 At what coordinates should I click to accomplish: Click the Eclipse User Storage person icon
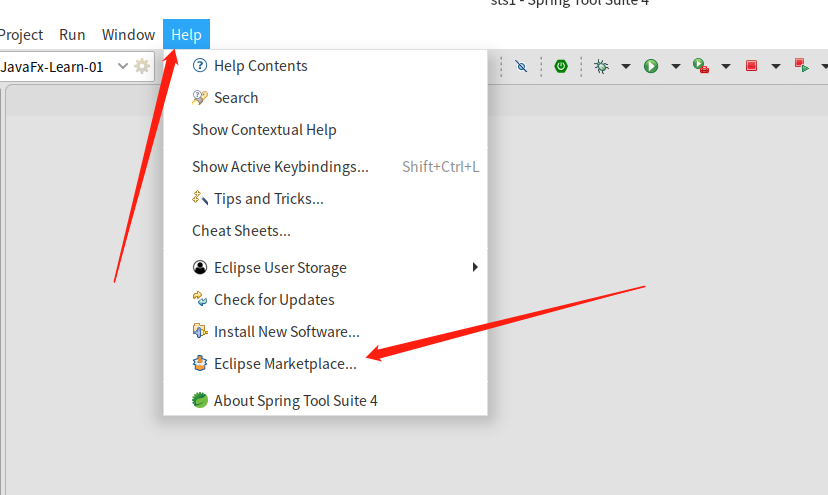pyautogui.click(x=200, y=267)
